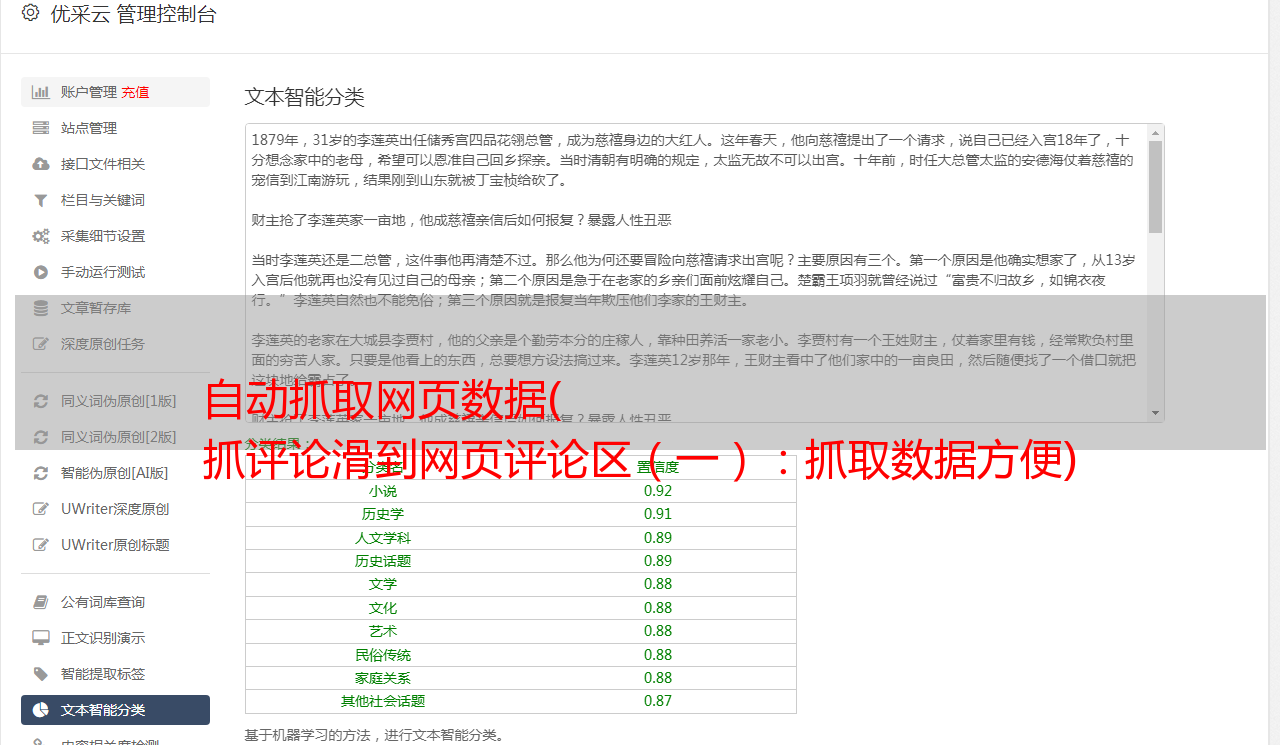Select the active 文本智能分类 menu item
Screen dimensions: 1280x745
[x=115, y=710]
